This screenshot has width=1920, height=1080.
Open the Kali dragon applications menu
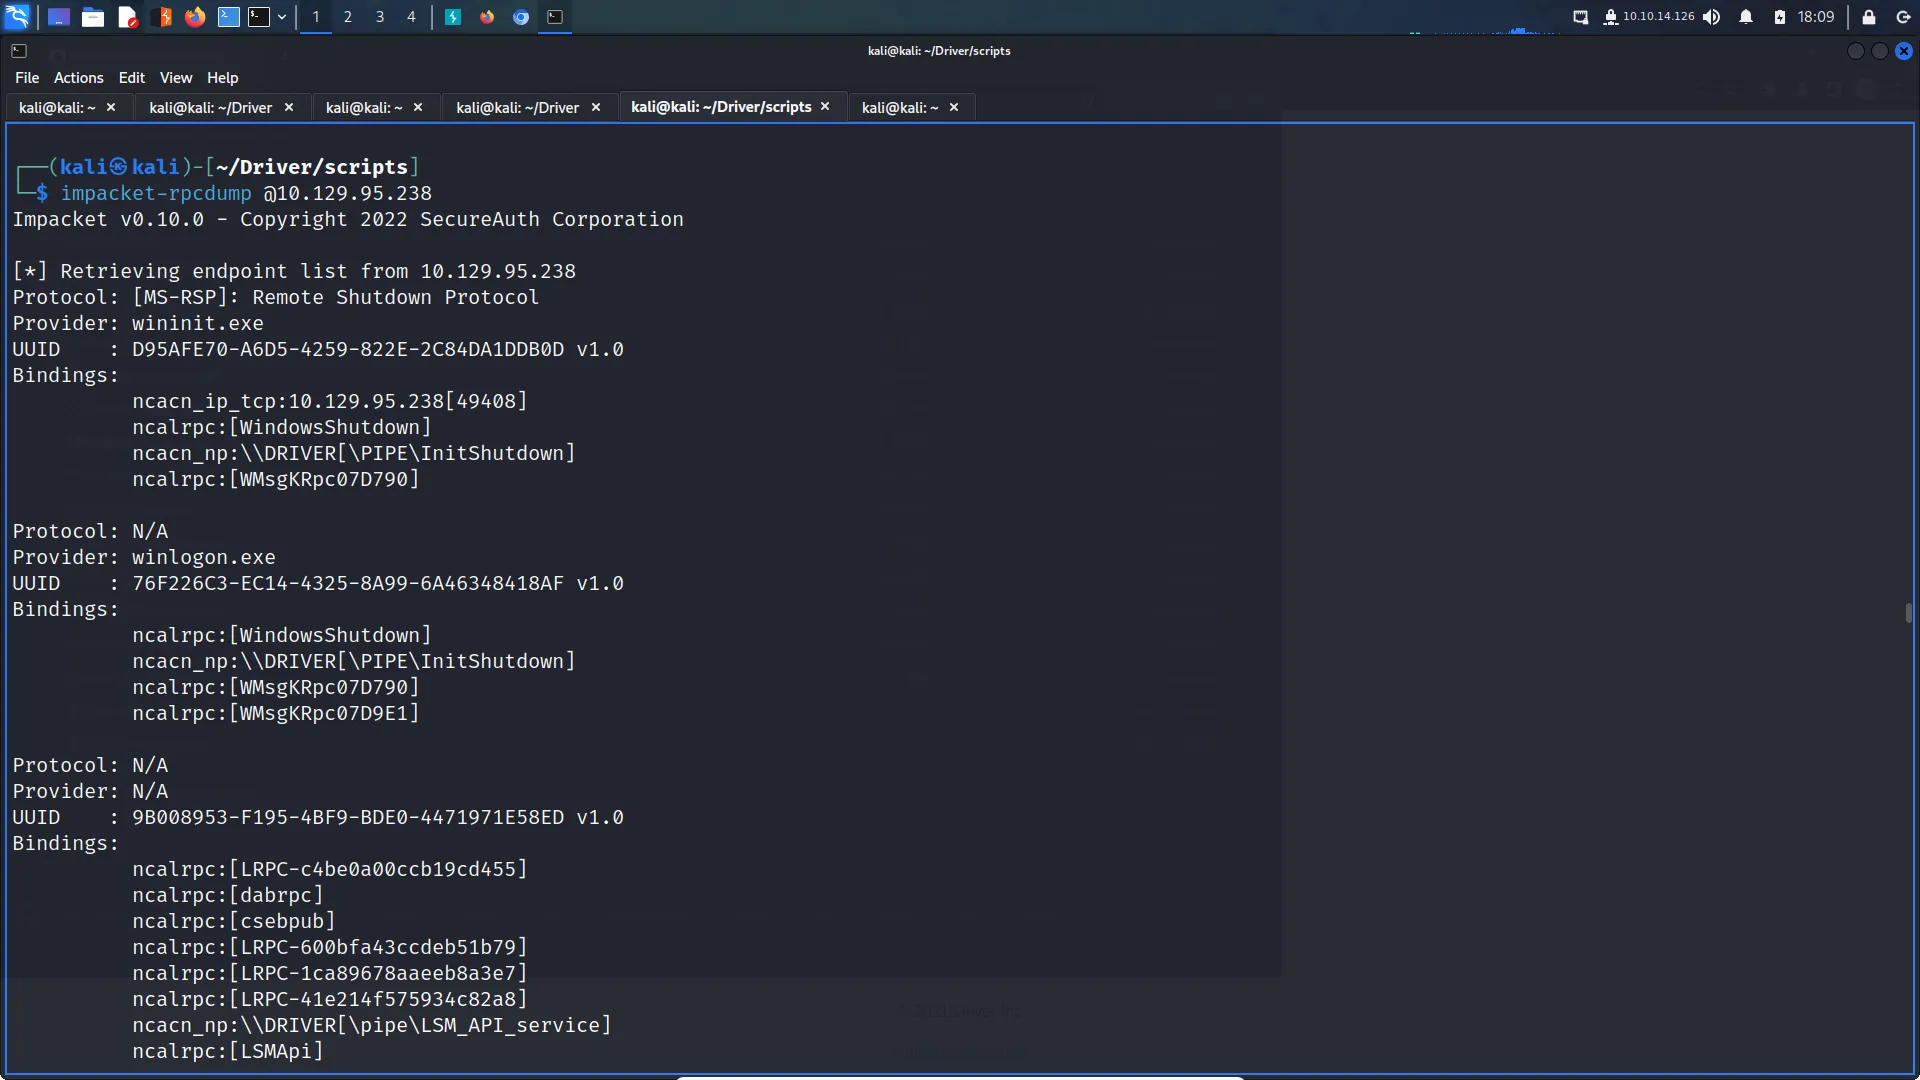pyautogui.click(x=17, y=17)
